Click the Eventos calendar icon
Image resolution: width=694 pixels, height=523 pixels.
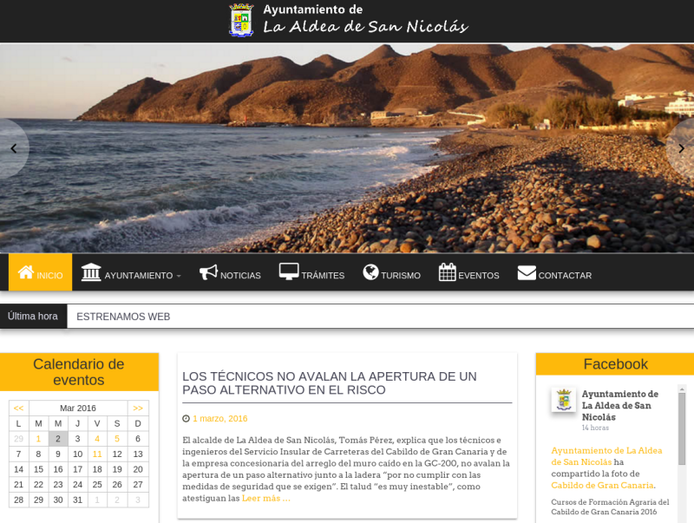(x=447, y=272)
